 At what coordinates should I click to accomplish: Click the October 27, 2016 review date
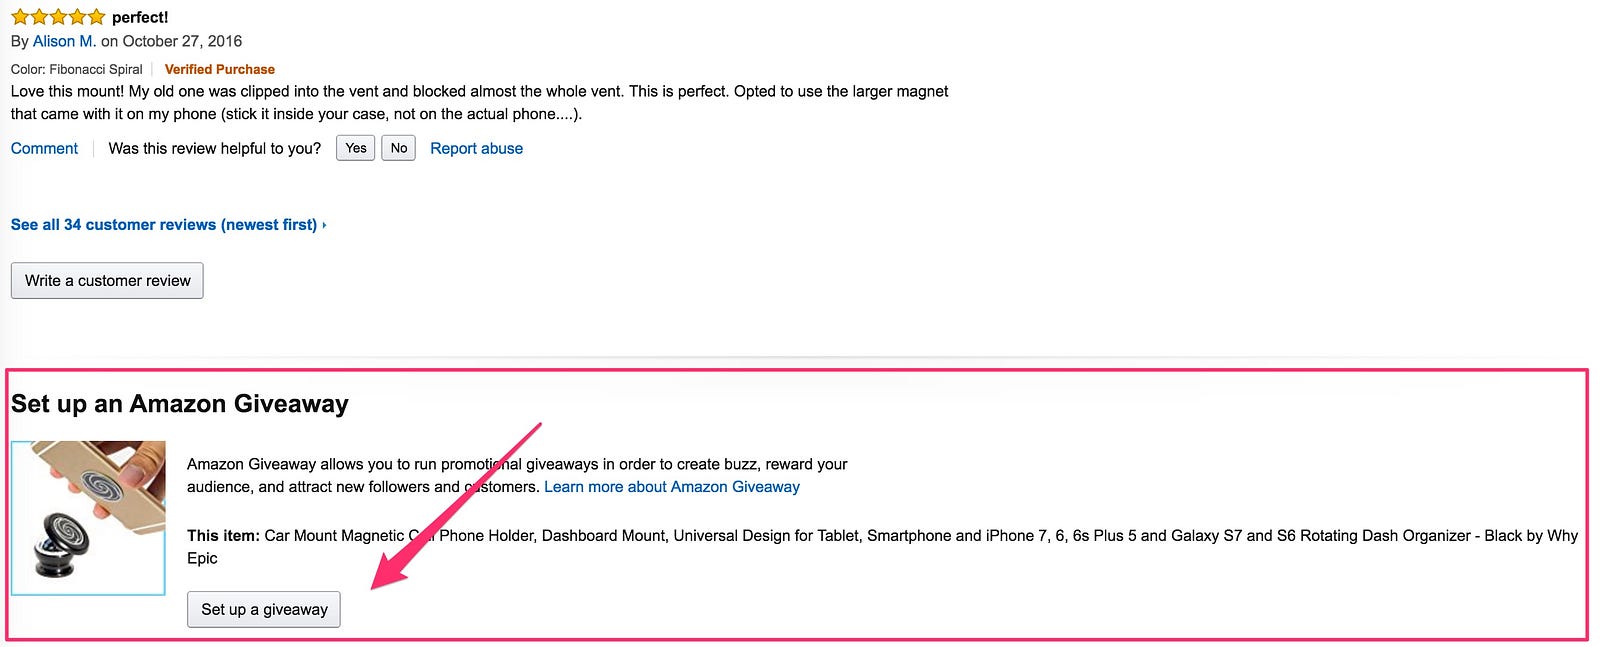[182, 41]
